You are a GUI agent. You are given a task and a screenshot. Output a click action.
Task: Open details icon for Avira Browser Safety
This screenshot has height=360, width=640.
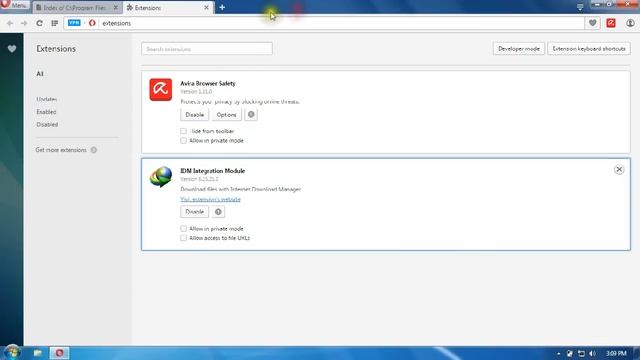251,115
